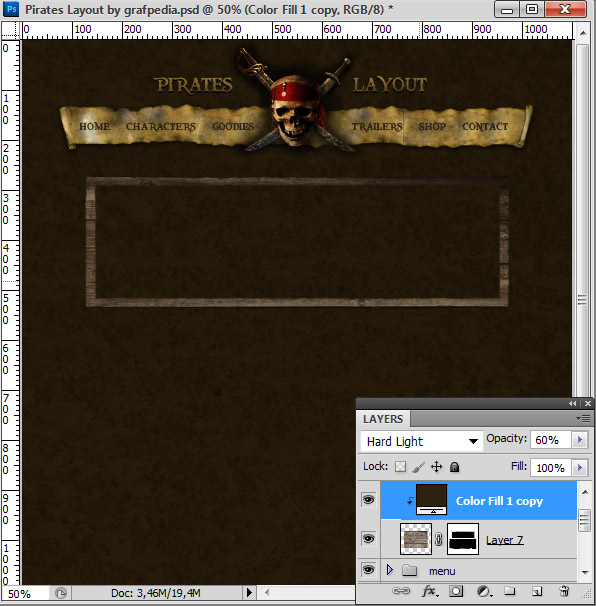This screenshot has width=596, height=606.
Task: Open the fx layer style menu
Action: [x=429, y=591]
